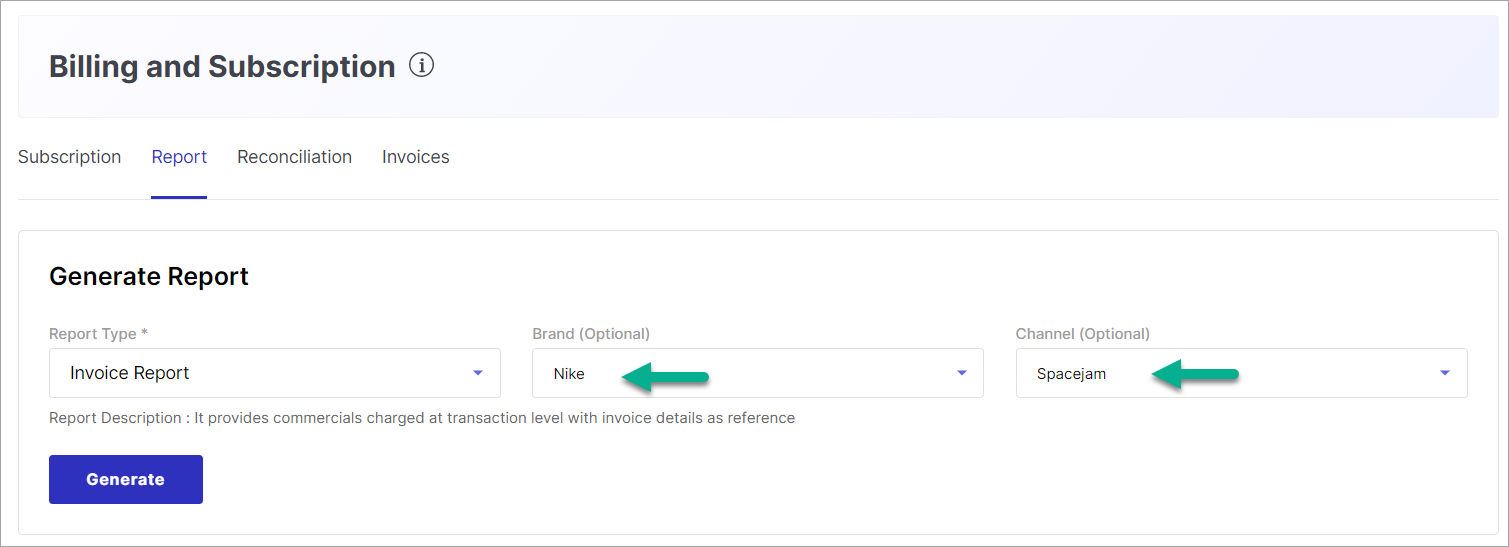The image size is (1509, 547).
Task: Select the Report tab
Action: click(x=179, y=157)
